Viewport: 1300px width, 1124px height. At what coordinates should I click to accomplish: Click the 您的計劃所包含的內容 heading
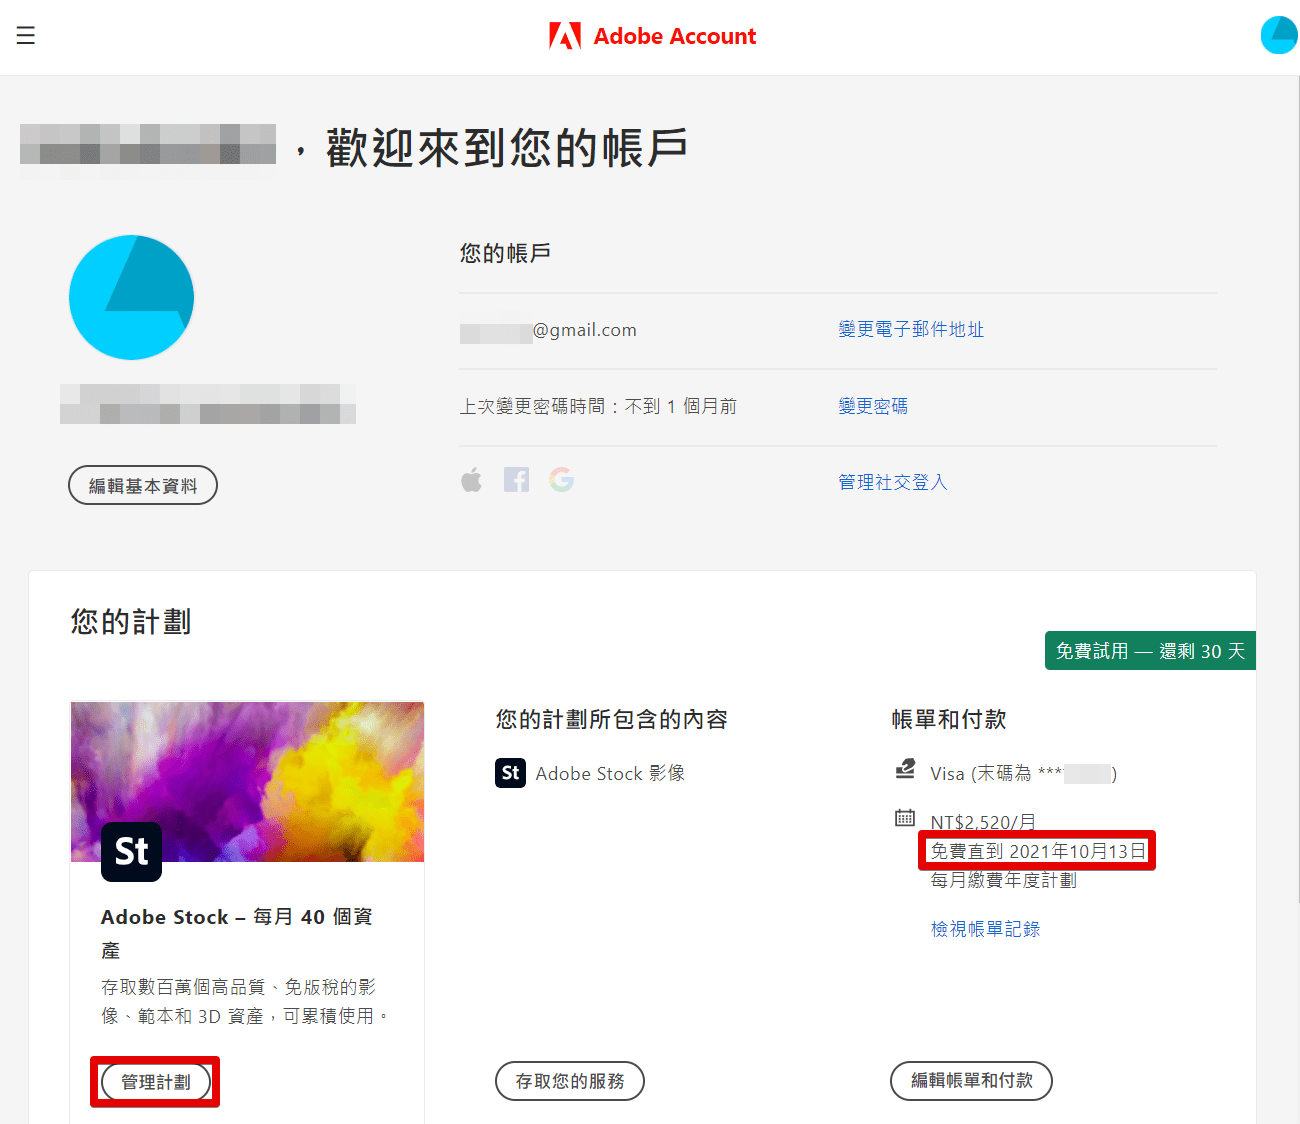click(611, 719)
